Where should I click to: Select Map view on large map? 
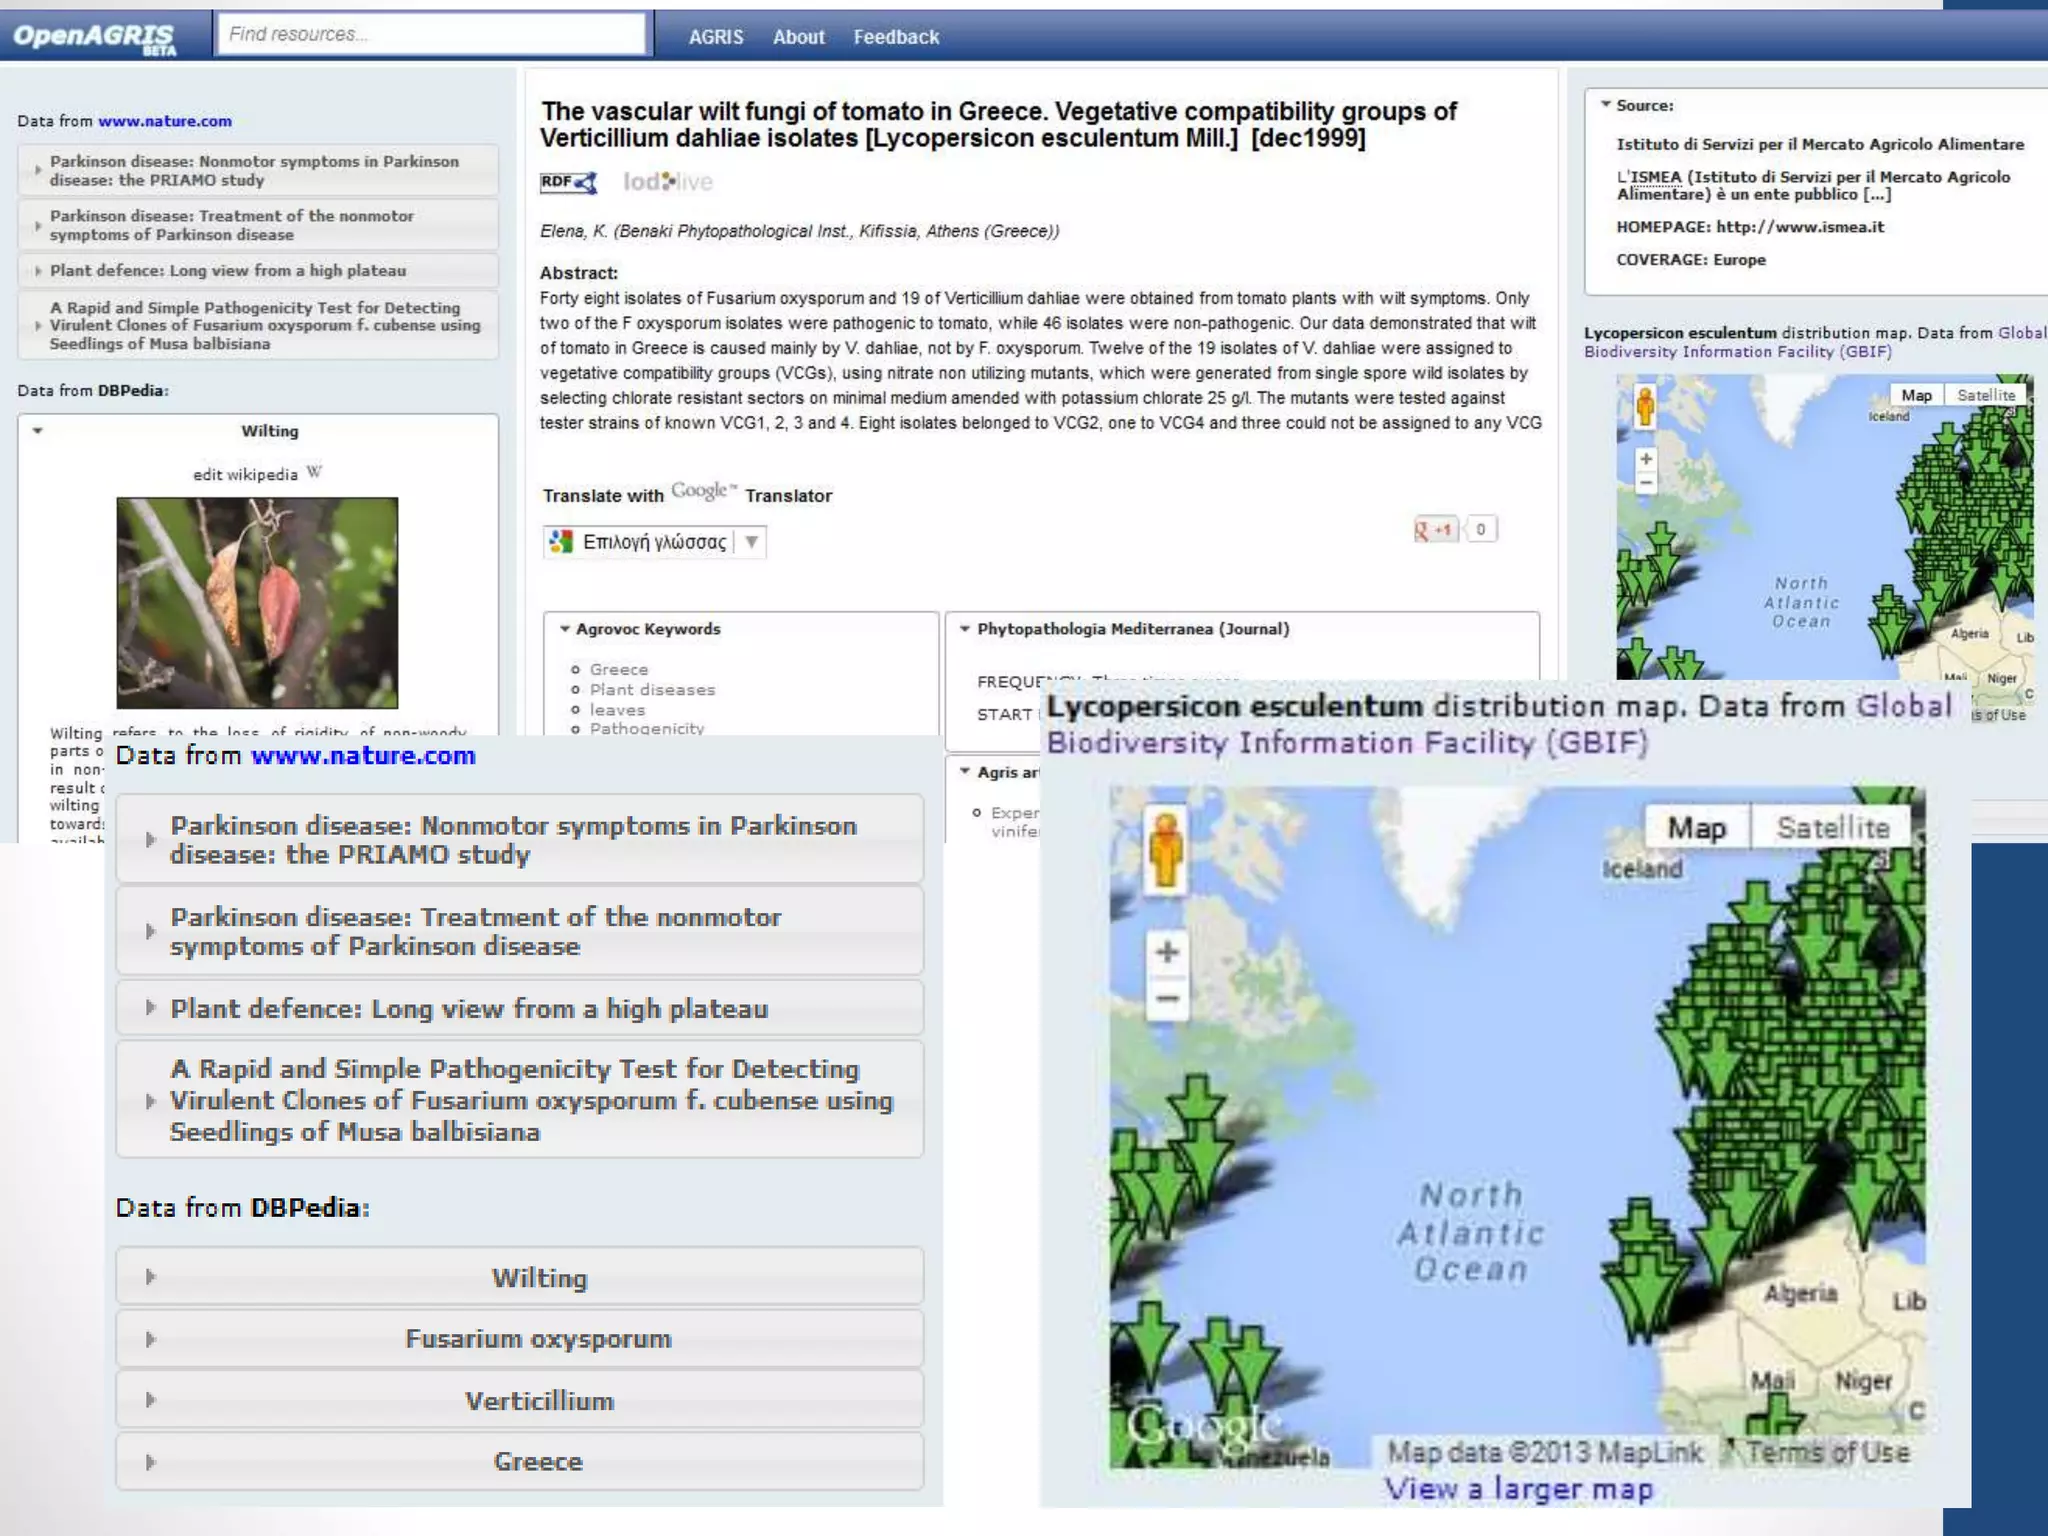click(x=1696, y=828)
